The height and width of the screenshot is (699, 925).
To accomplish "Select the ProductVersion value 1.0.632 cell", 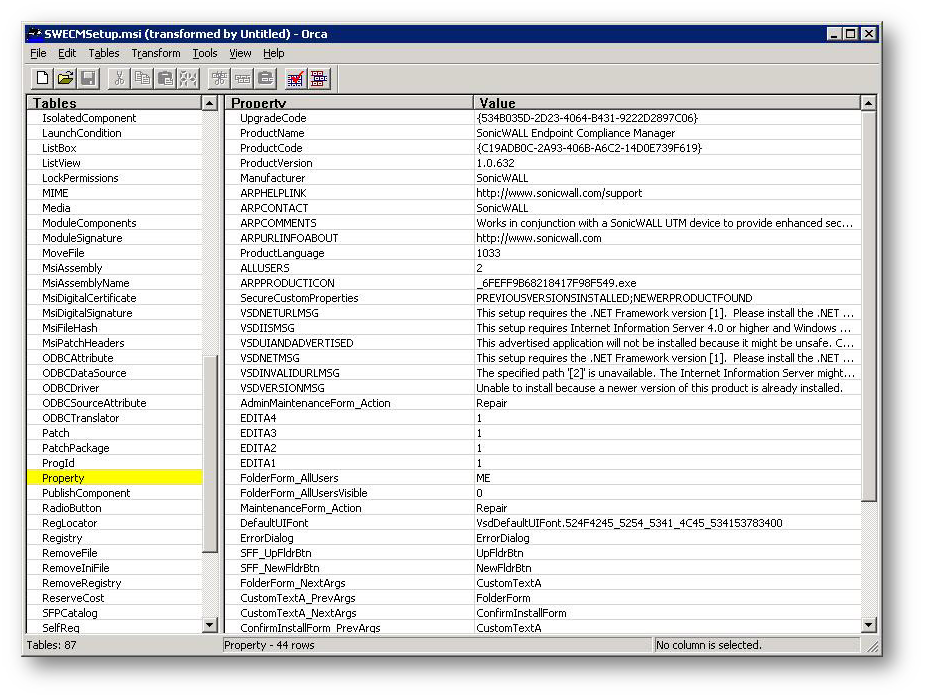I will click(x=496, y=163).
